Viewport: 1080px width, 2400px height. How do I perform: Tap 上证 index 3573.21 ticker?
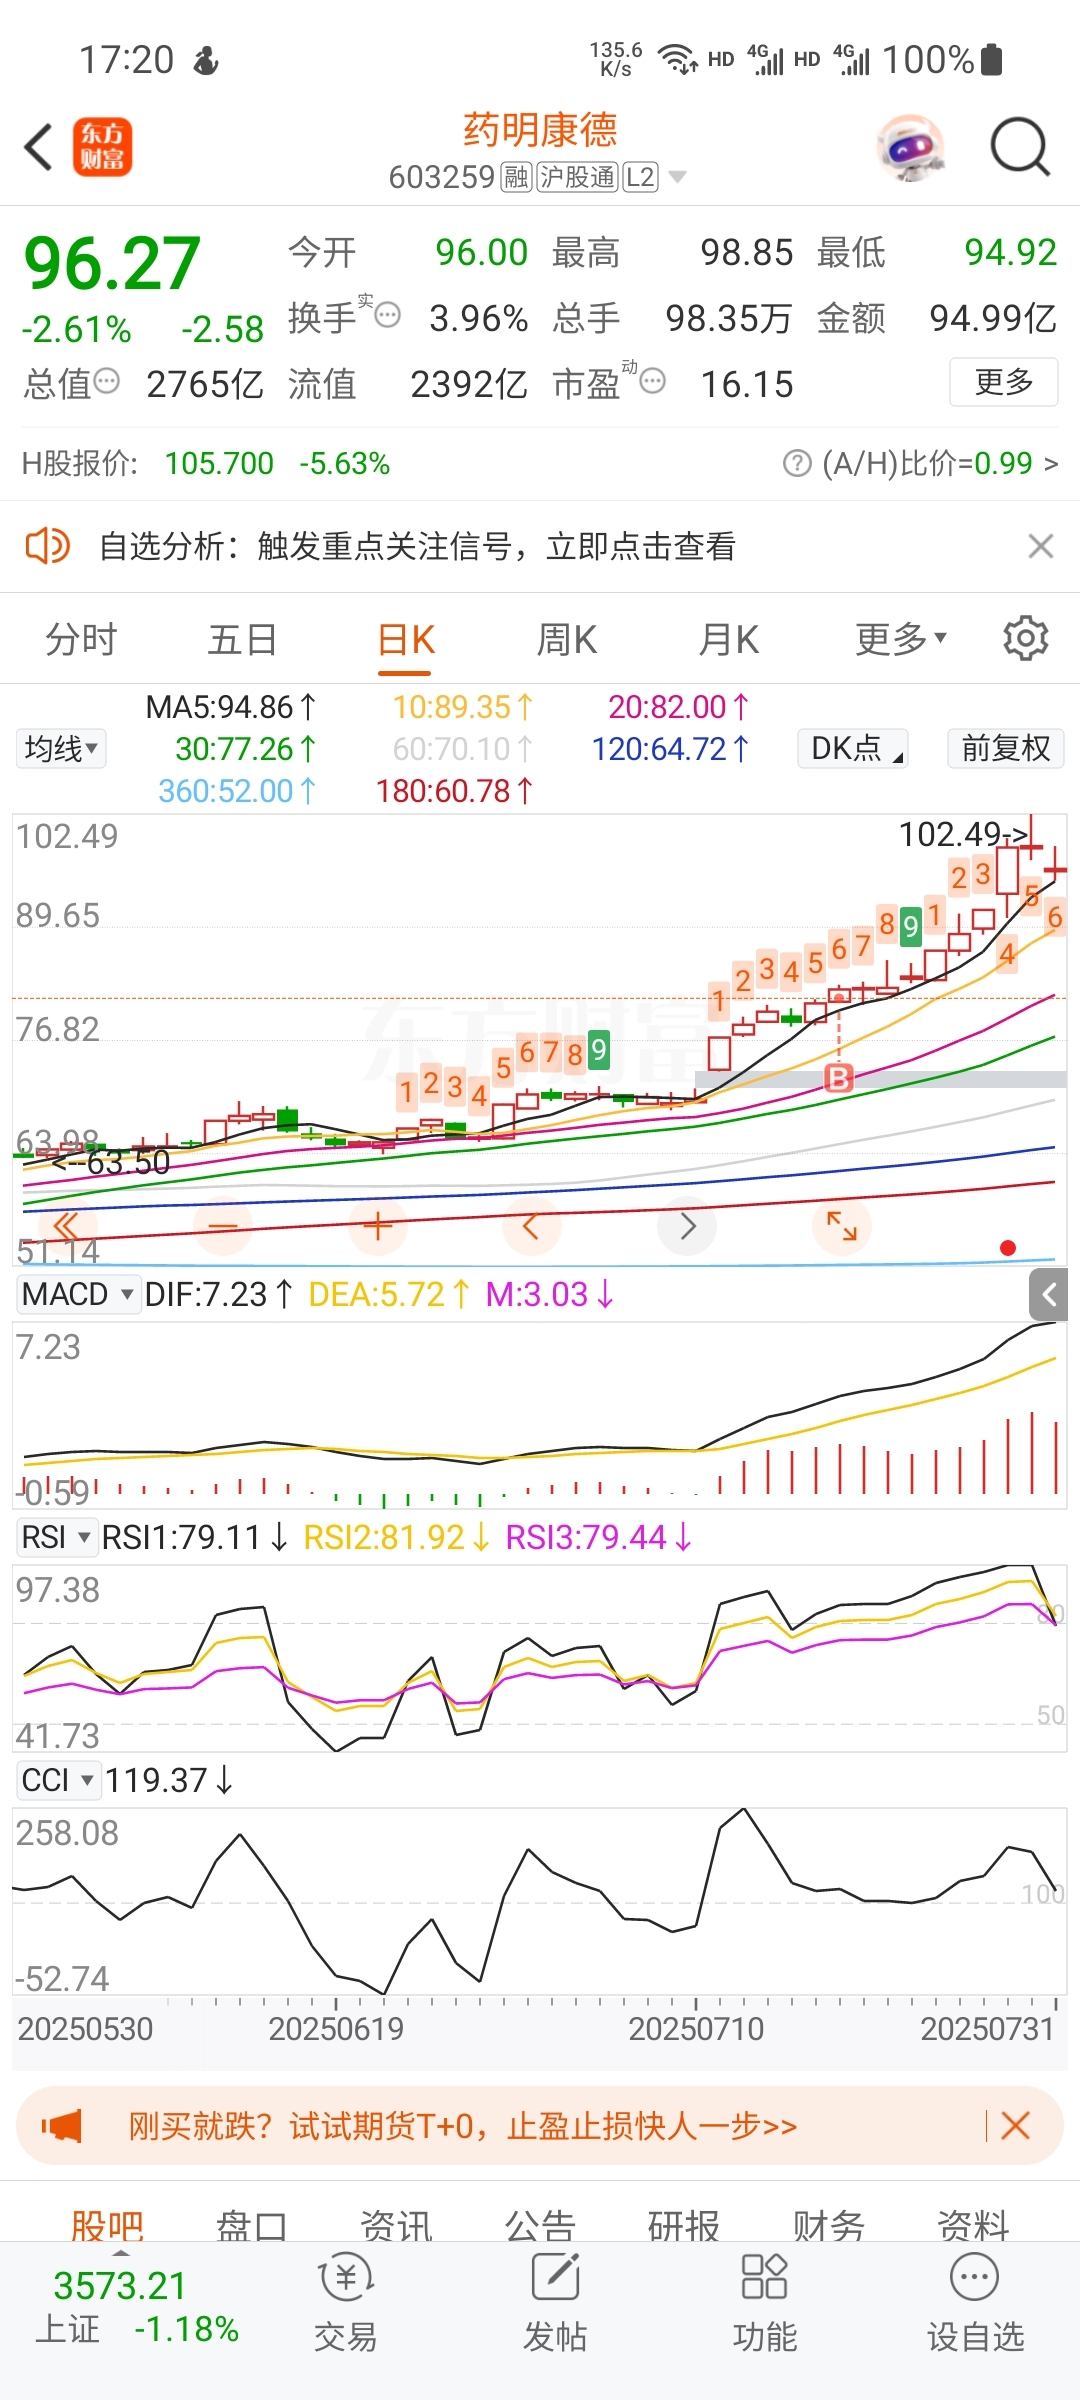[137, 2306]
